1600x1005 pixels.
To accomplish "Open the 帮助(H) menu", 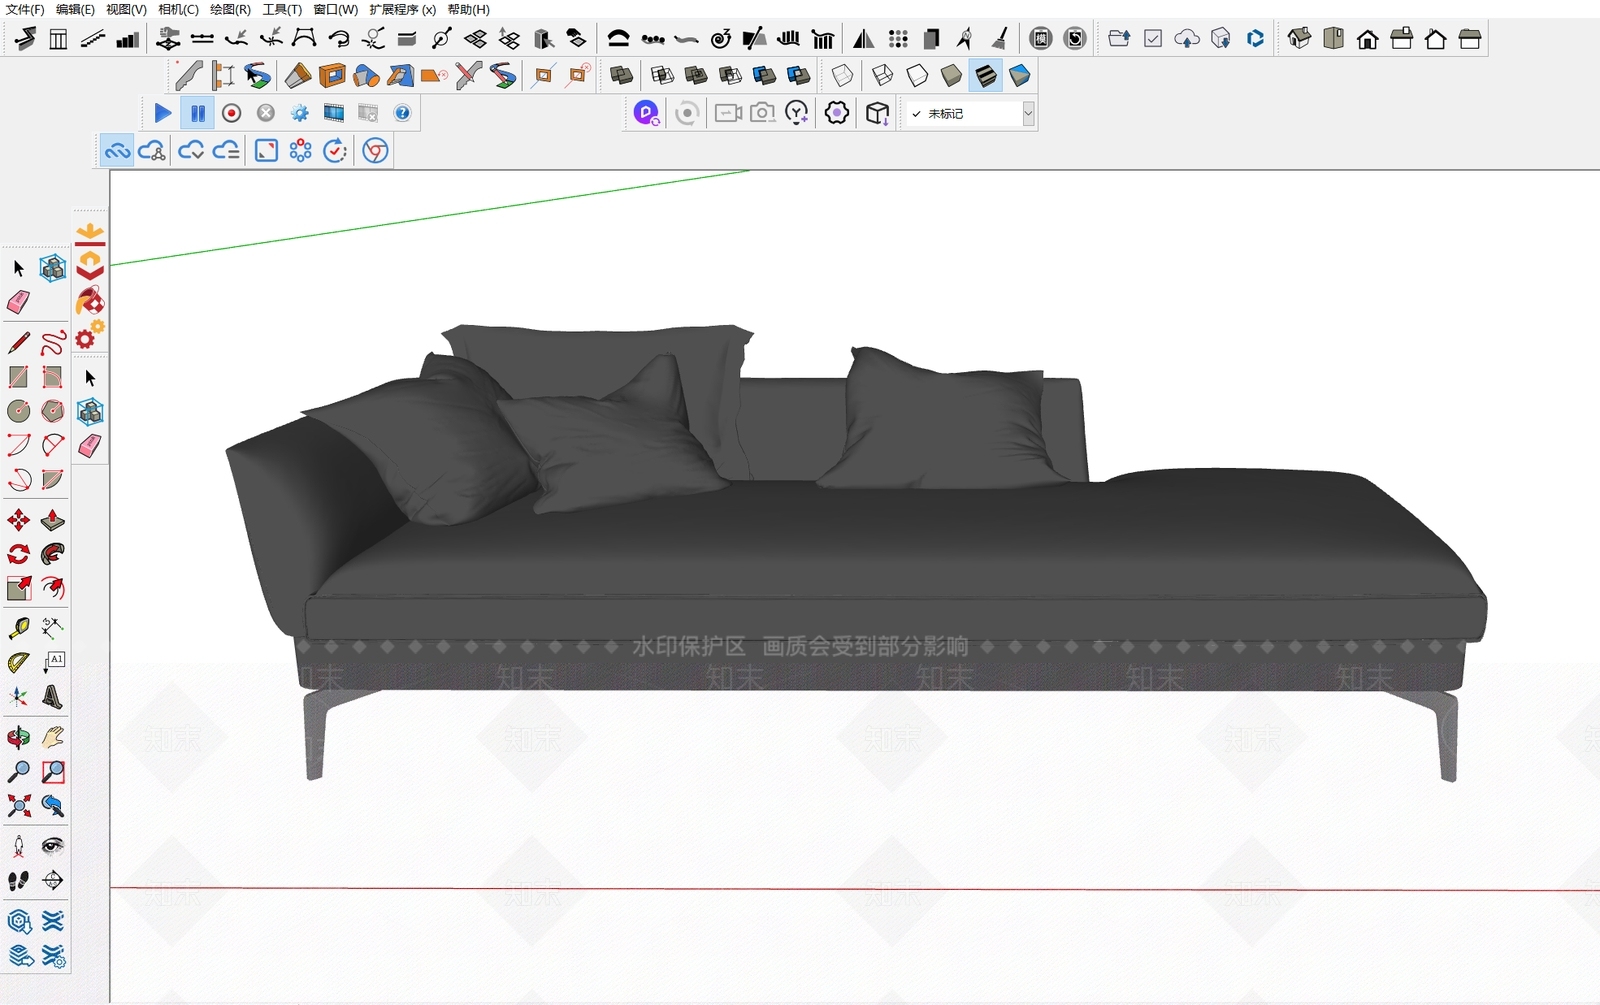I will 468,9.
